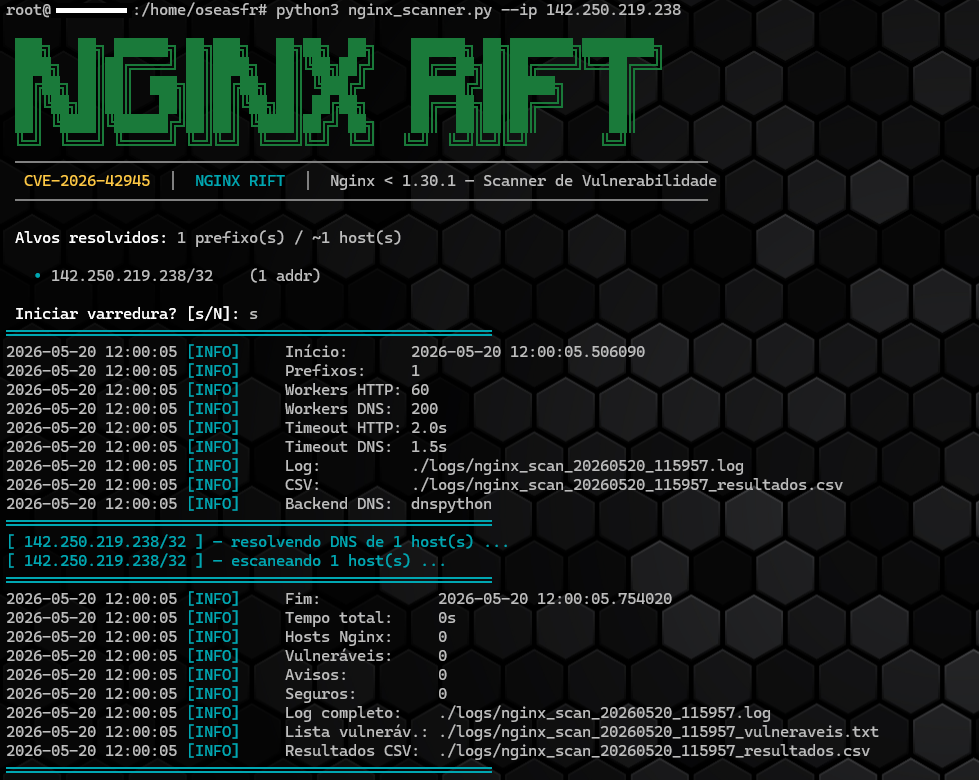Select 'Nginx < 1.30.1 – Scanner de Vulnerabilidade'
979x780 pixels.
pyautogui.click(x=523, y=181)
